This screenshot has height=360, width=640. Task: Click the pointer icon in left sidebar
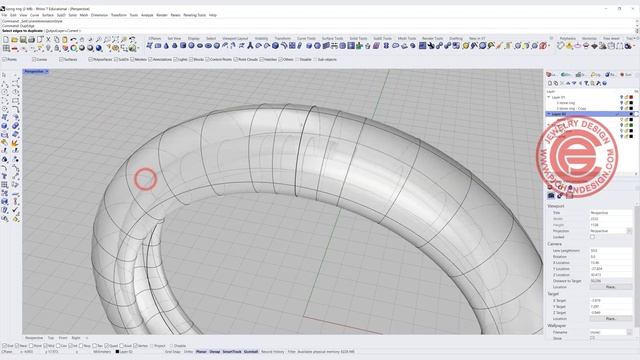(4, 75)
